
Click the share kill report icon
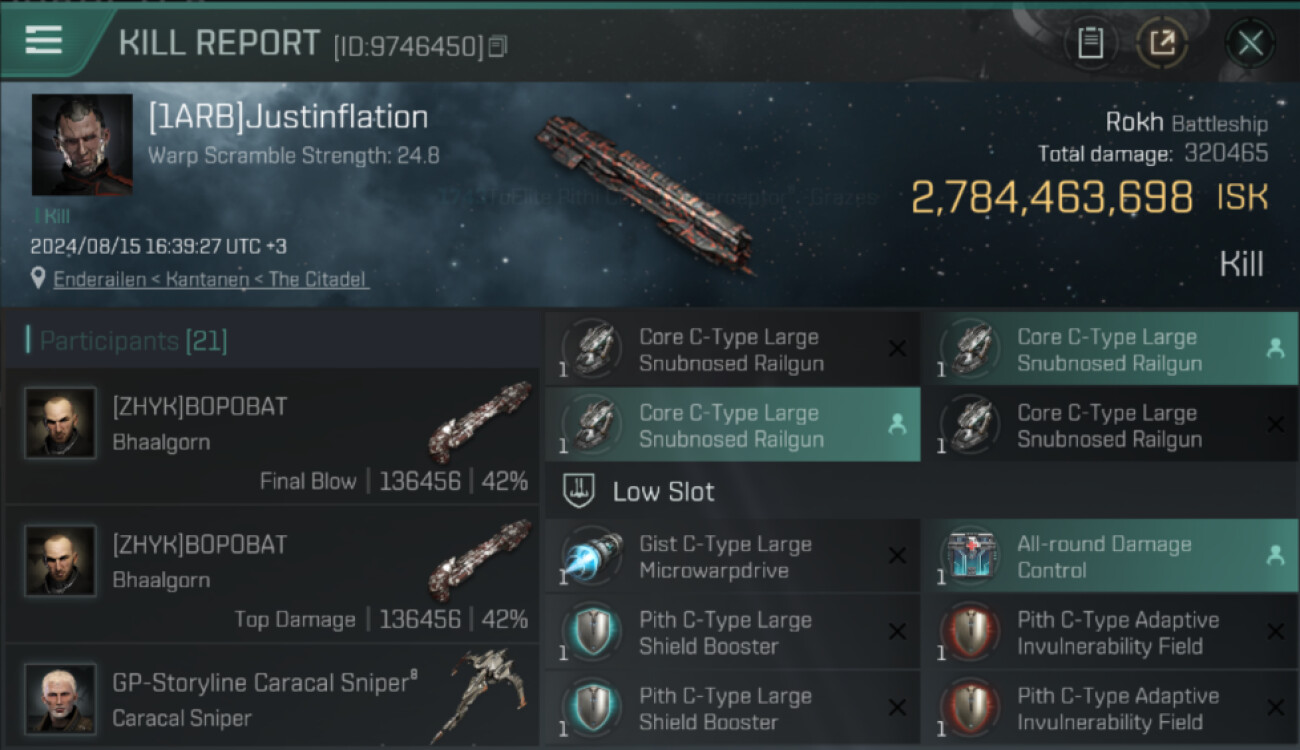point(1161,43)
